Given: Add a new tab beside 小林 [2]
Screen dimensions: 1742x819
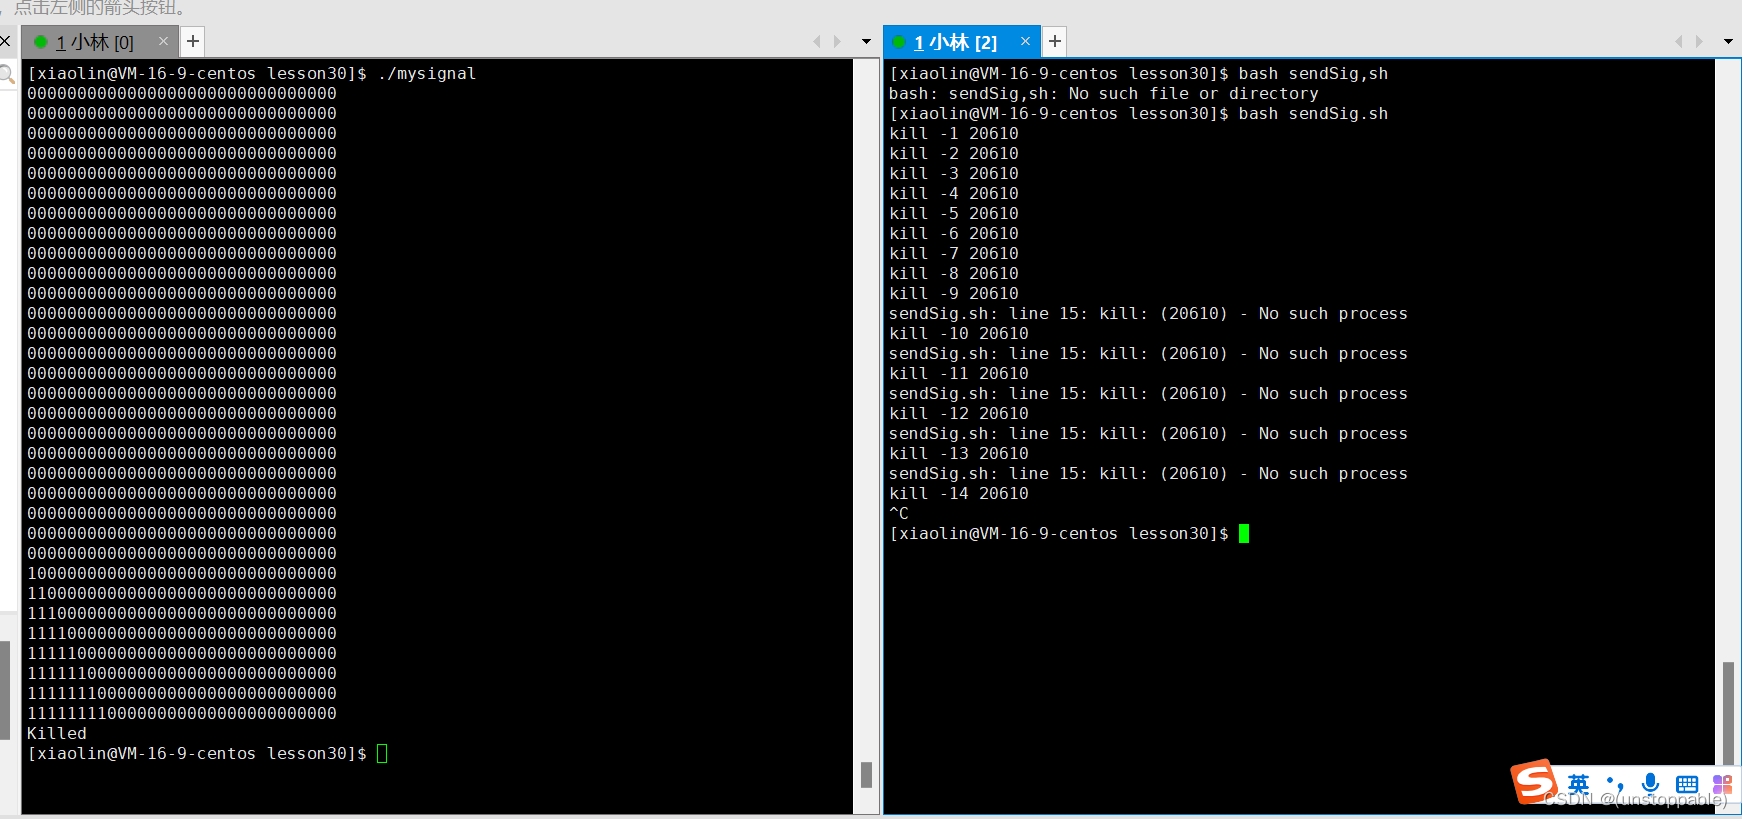Looking at the screenshot, I should 1055,41.
